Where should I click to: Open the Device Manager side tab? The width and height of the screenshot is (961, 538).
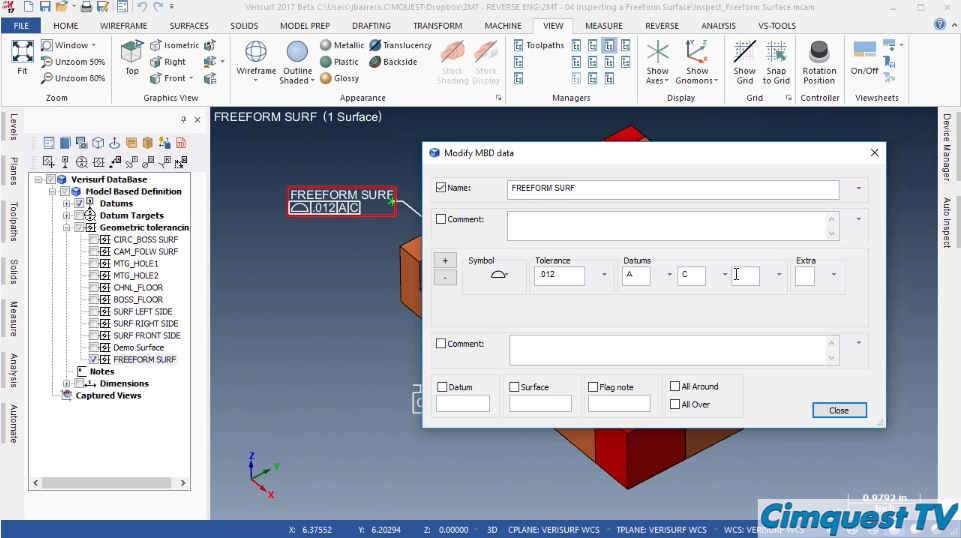point(947,147)
